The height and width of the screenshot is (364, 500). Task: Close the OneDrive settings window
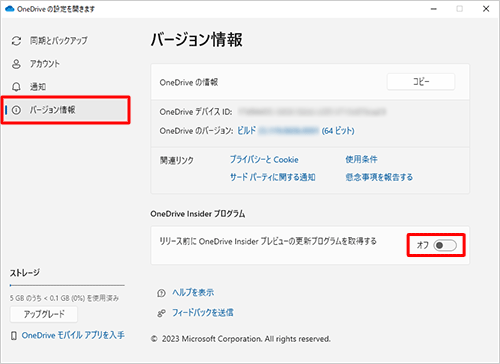(486, 9)
